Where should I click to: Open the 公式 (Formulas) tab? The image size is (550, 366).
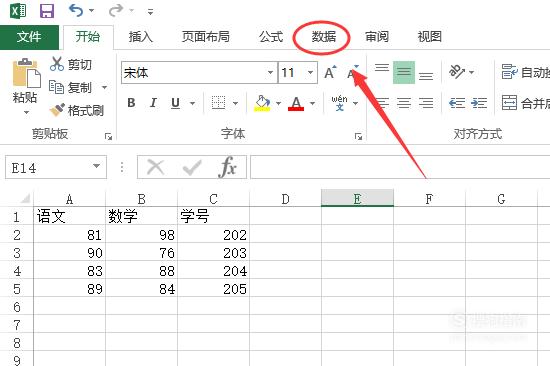[x=271, y=37]
